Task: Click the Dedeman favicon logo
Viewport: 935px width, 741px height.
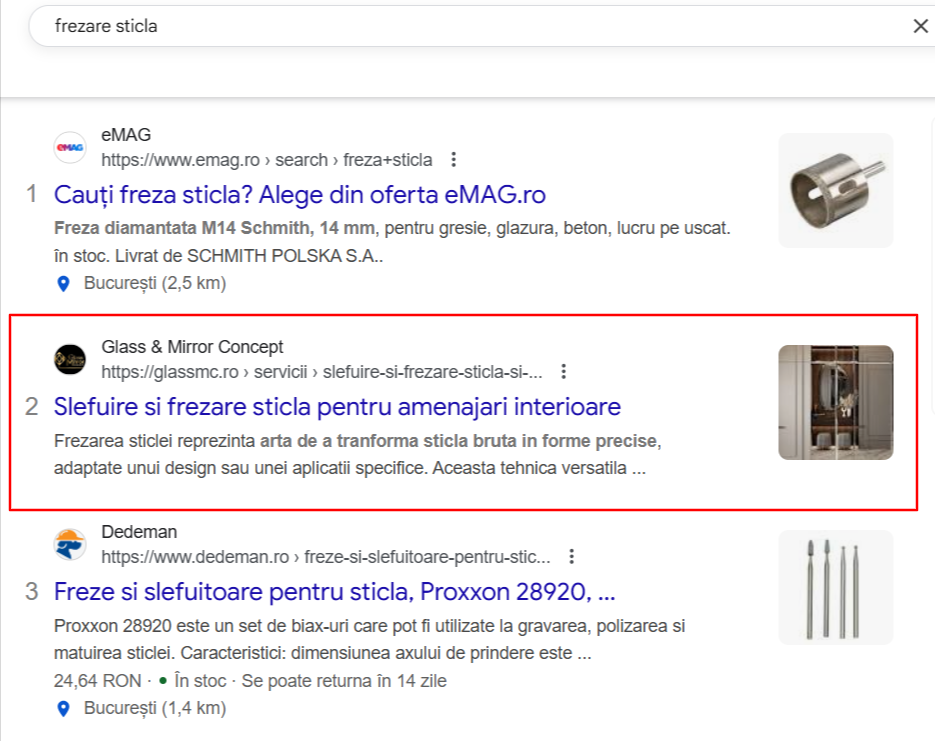Action: tap(70, 544)
